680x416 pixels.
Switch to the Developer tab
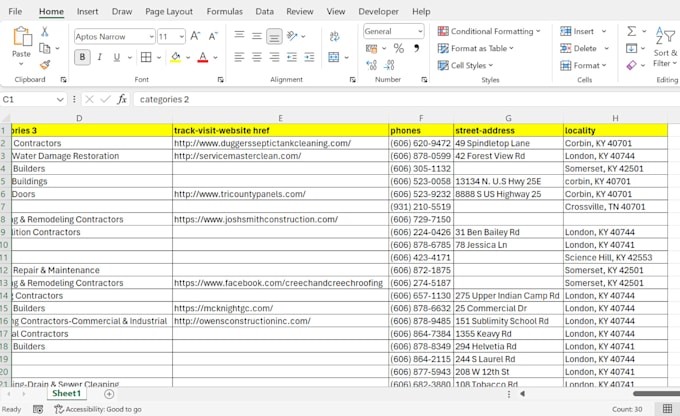tap(378, 11)
